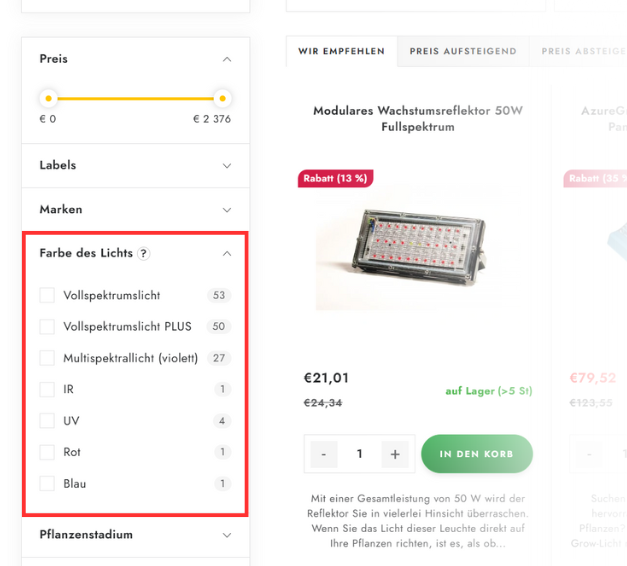Click the In den Korb button
The height and width of the screenshot is (566, 627).
pos(477,454)
